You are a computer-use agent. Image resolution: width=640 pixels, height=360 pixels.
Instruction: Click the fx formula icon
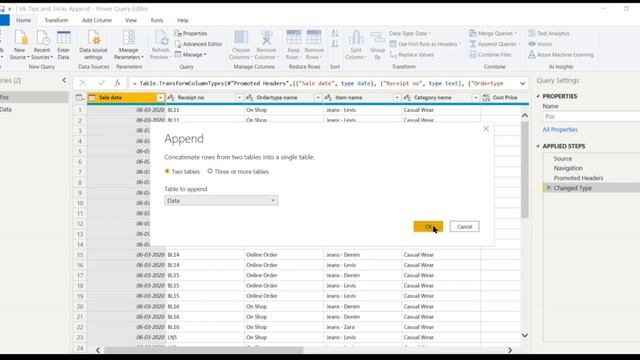(x=118, y=83)
